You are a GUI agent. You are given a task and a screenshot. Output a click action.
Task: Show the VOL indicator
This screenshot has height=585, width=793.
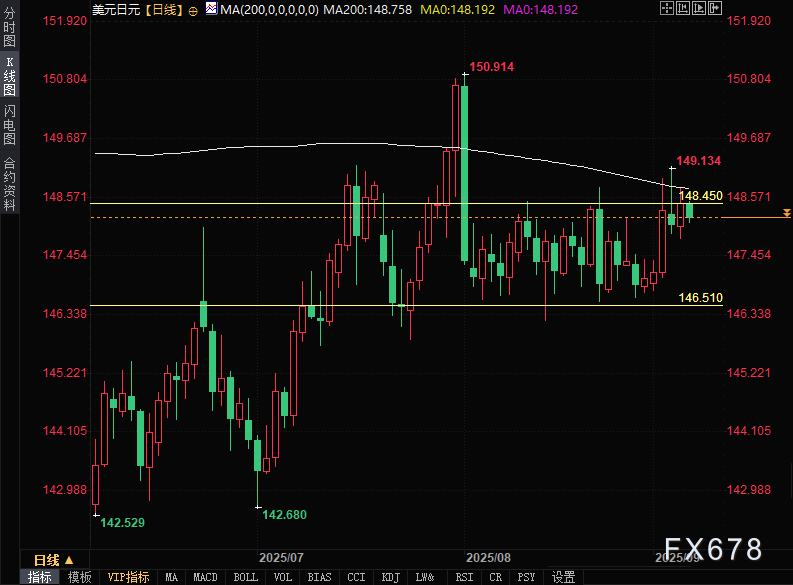click(x=283, y=577)
